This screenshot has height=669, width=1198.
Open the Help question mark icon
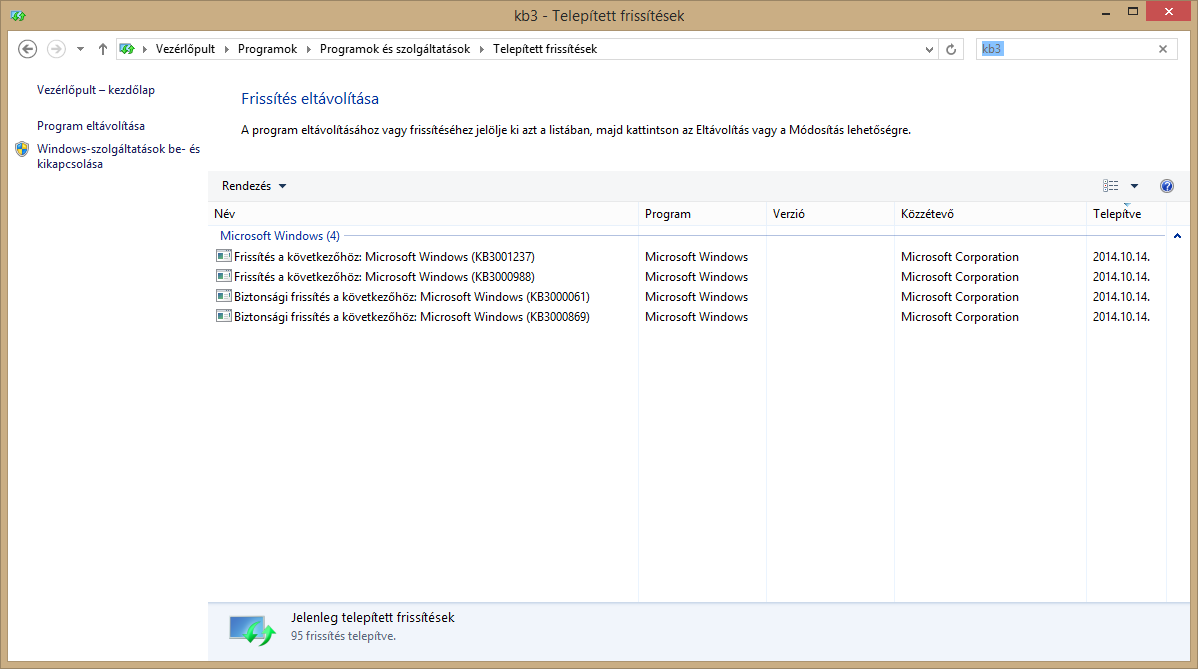click(1167, 186)
